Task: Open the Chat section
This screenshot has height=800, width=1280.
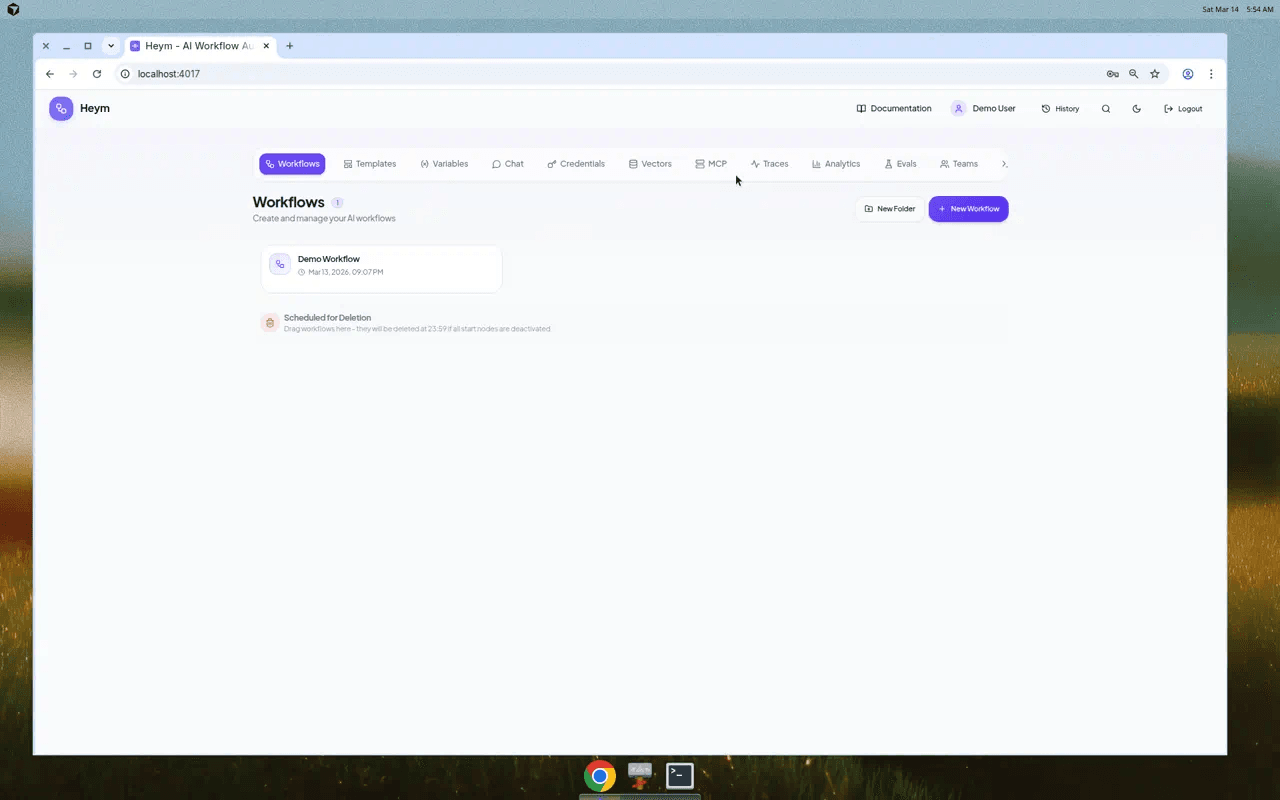Action: [507, 163]
